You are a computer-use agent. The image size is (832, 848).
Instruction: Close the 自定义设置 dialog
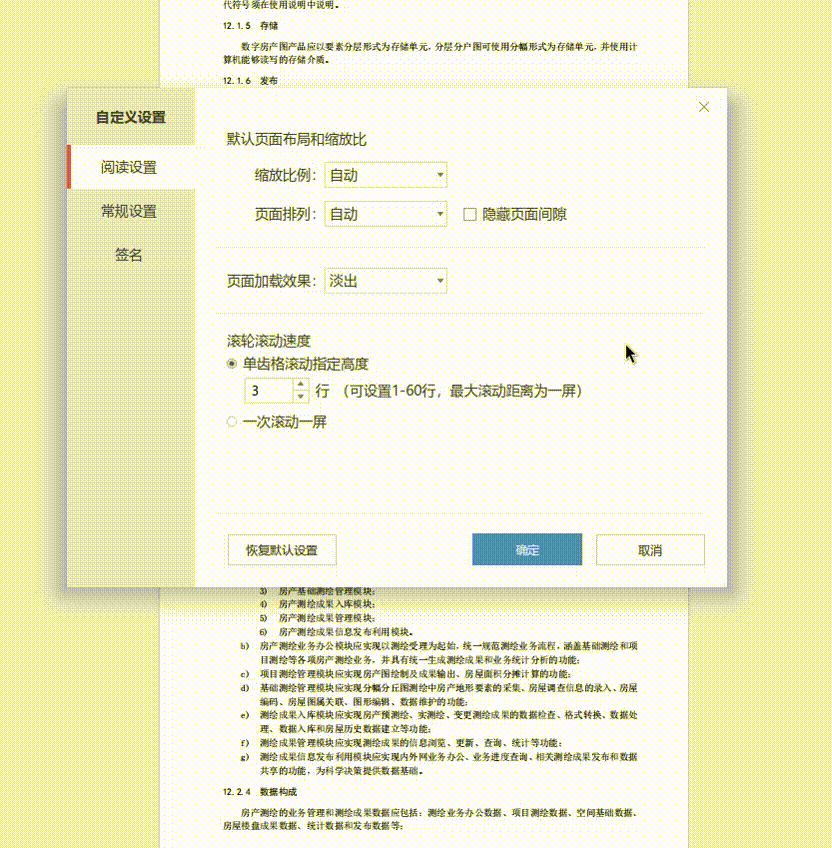(703, 107)
